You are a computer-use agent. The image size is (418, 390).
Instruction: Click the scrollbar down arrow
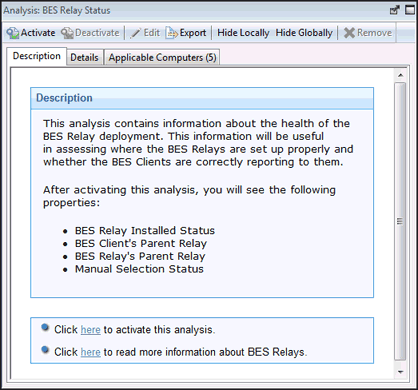click(400, 372)
